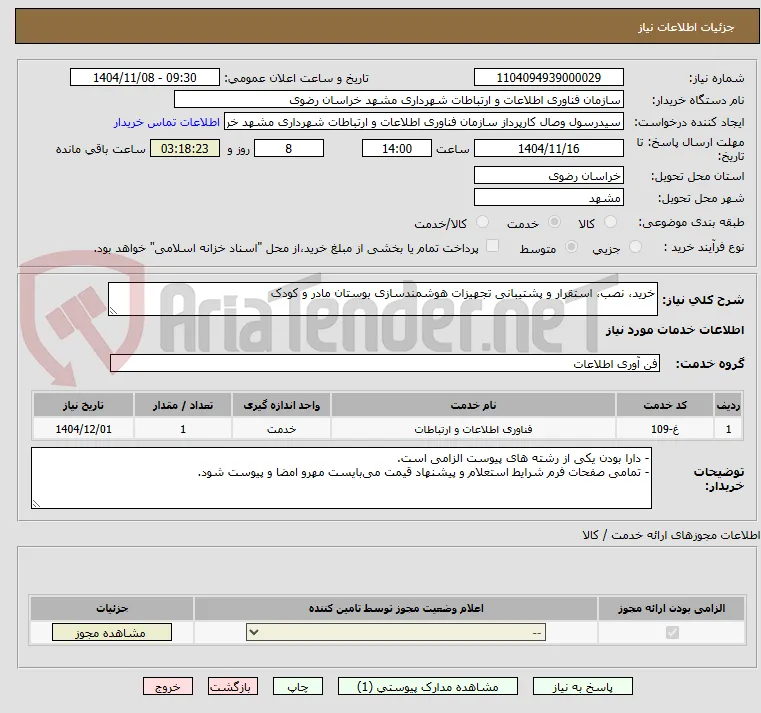
Task: Click the اطلاعات خدمات مورد نیاز heading
Action: point(675,330)
